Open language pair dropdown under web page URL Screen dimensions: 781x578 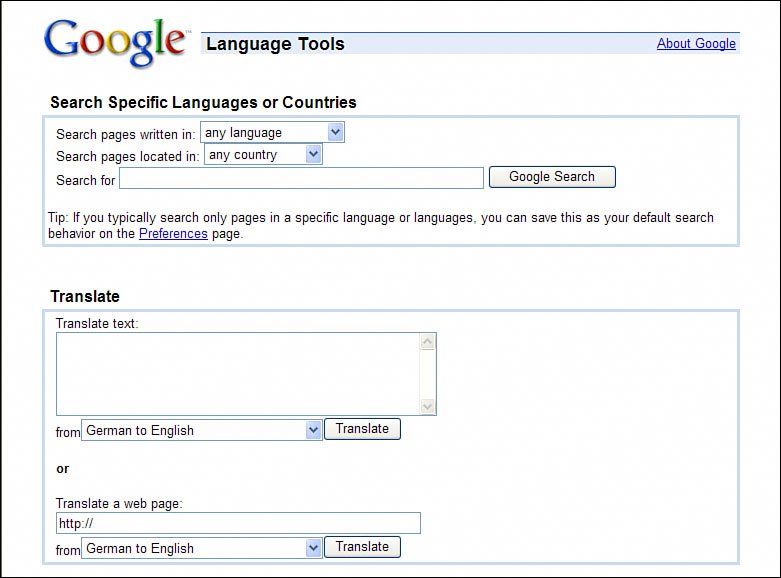(x=202, y=548)
